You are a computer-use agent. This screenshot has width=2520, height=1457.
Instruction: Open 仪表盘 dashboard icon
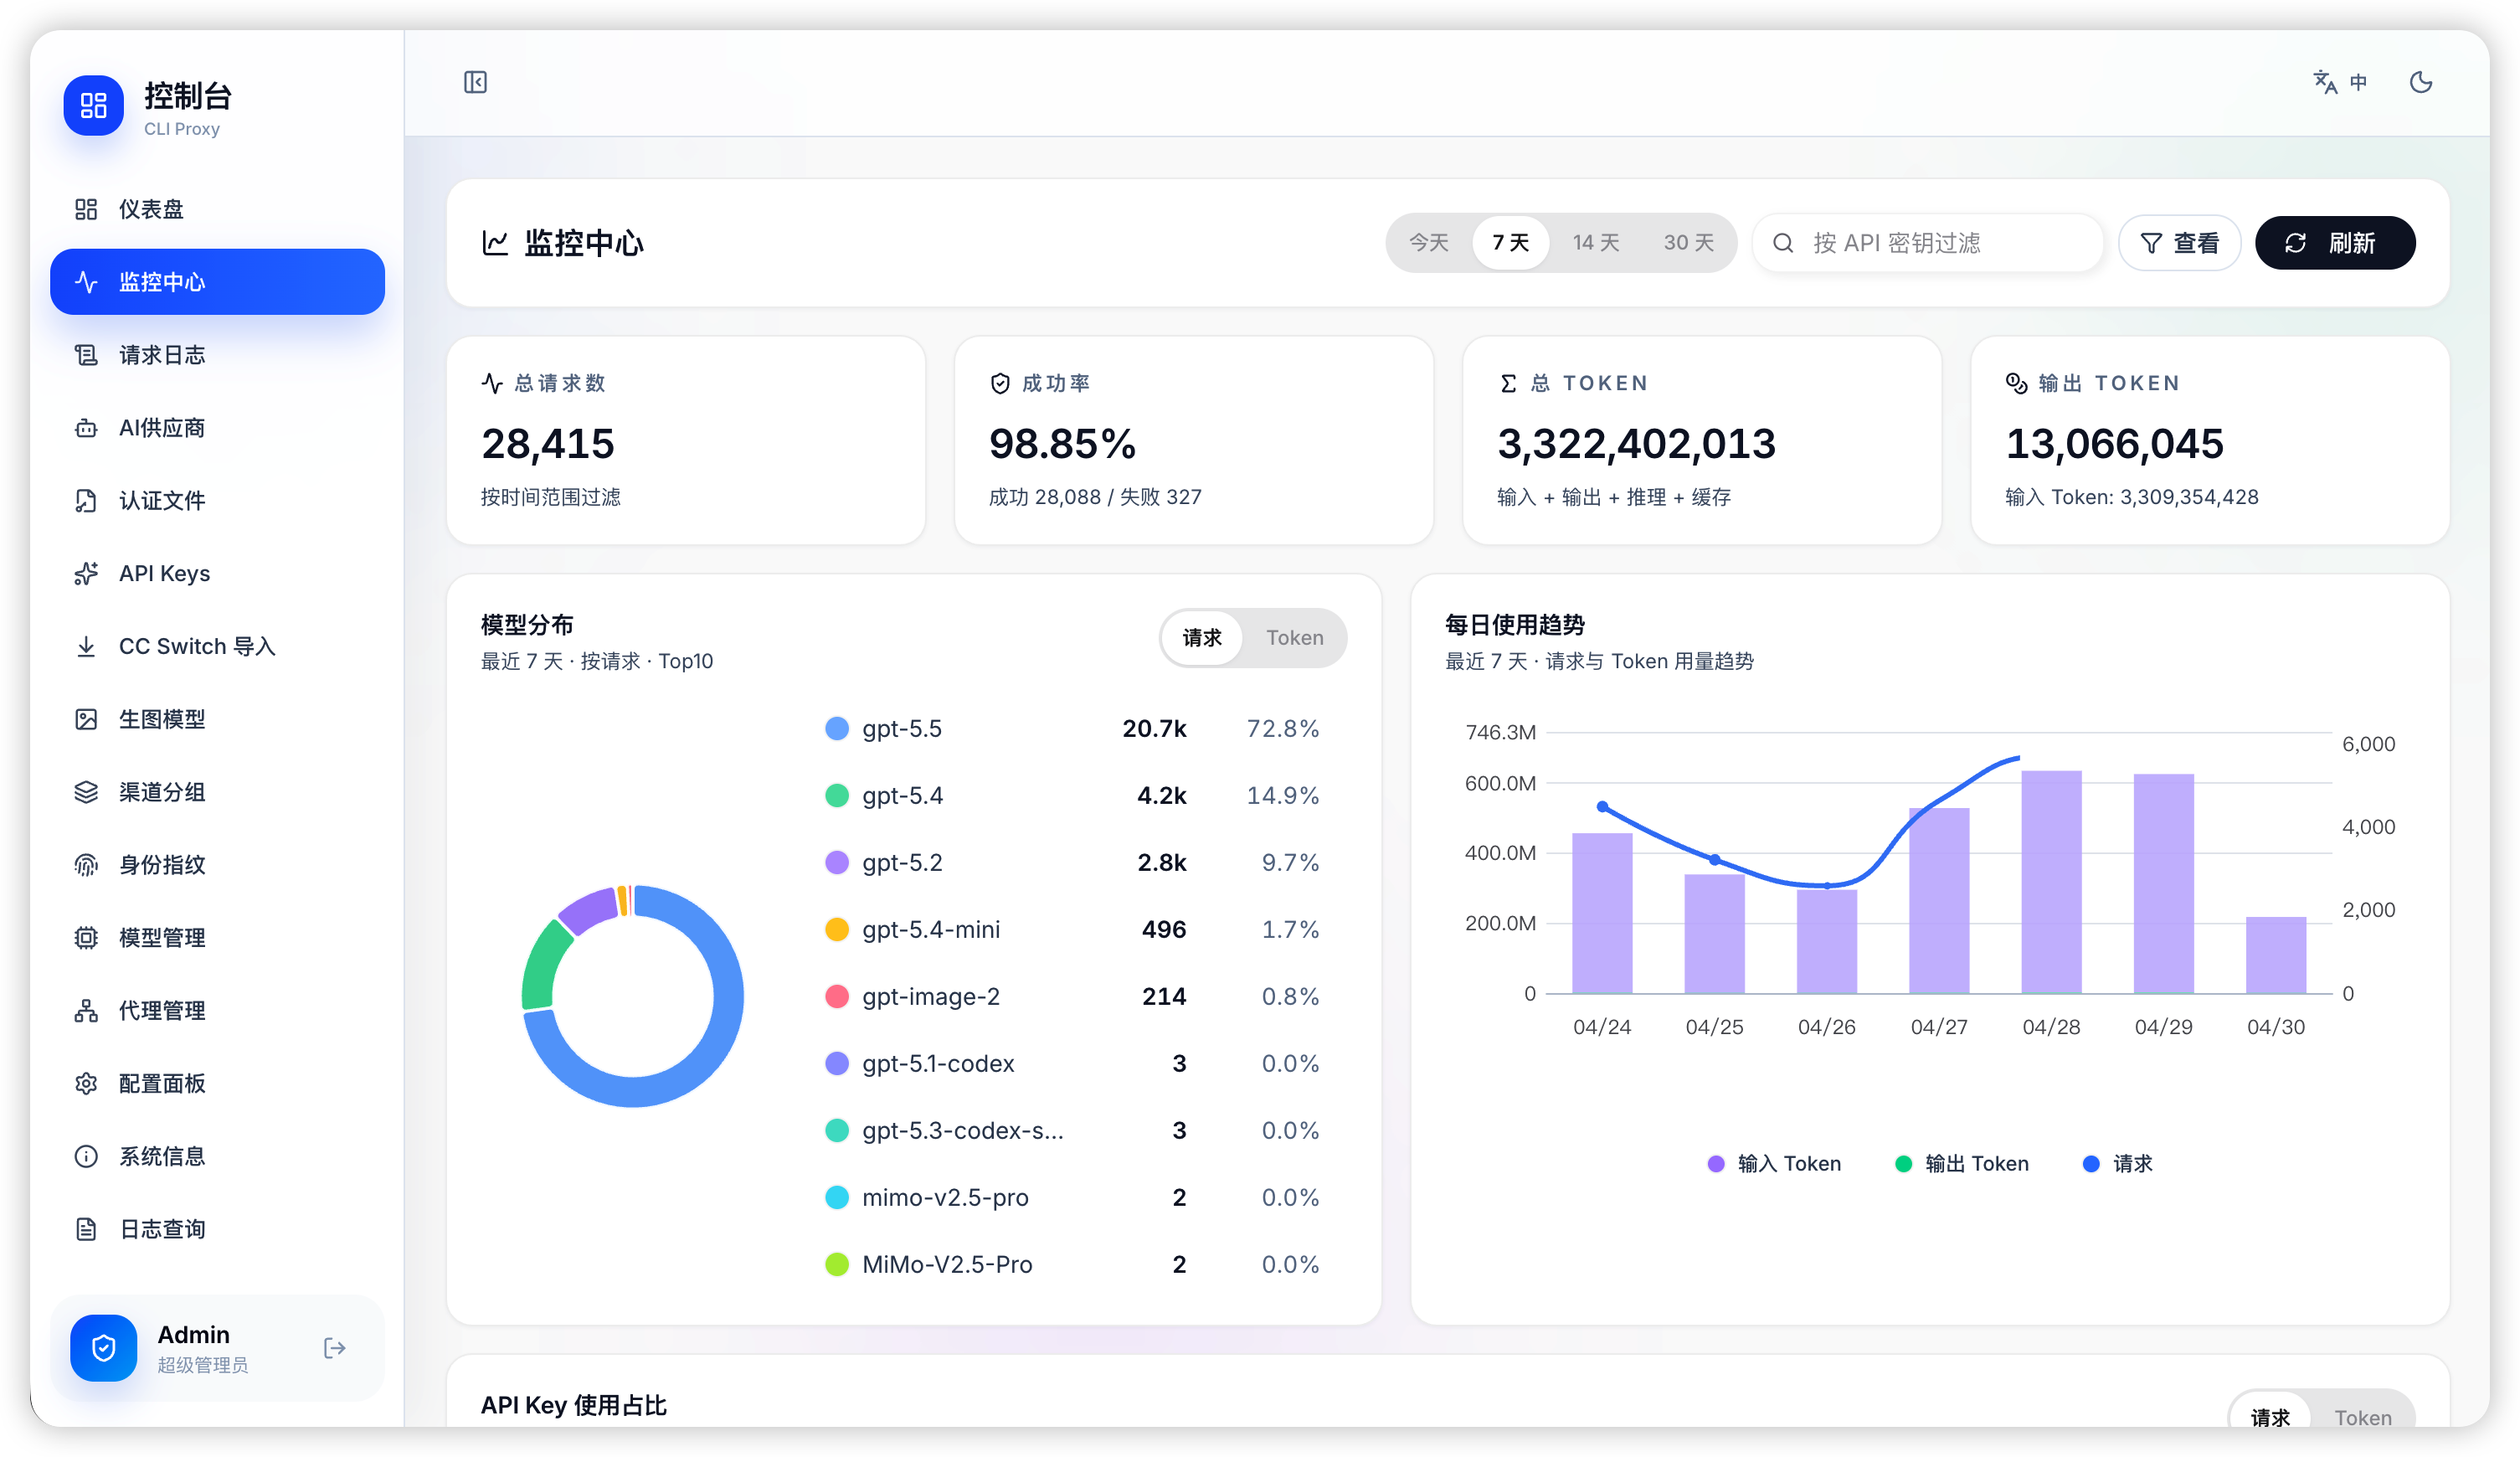(86, 209)
